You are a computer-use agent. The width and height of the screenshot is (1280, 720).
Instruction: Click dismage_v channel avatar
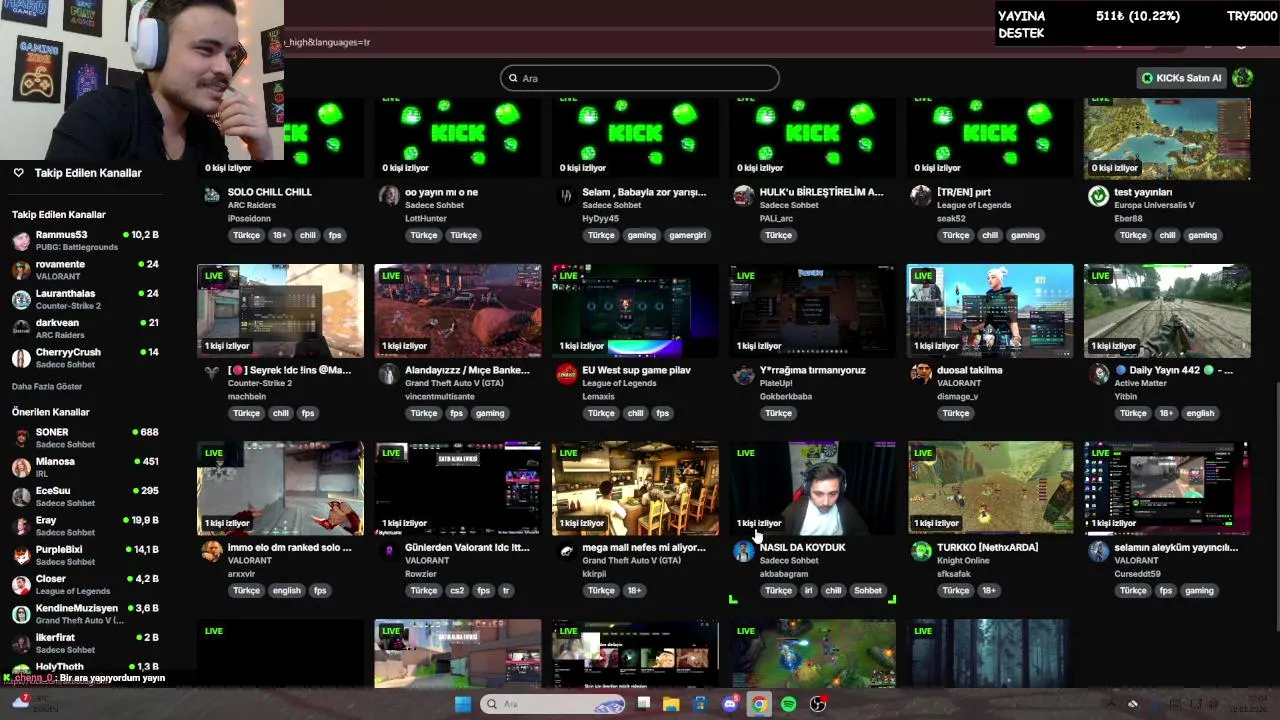[x=921, y=374]
